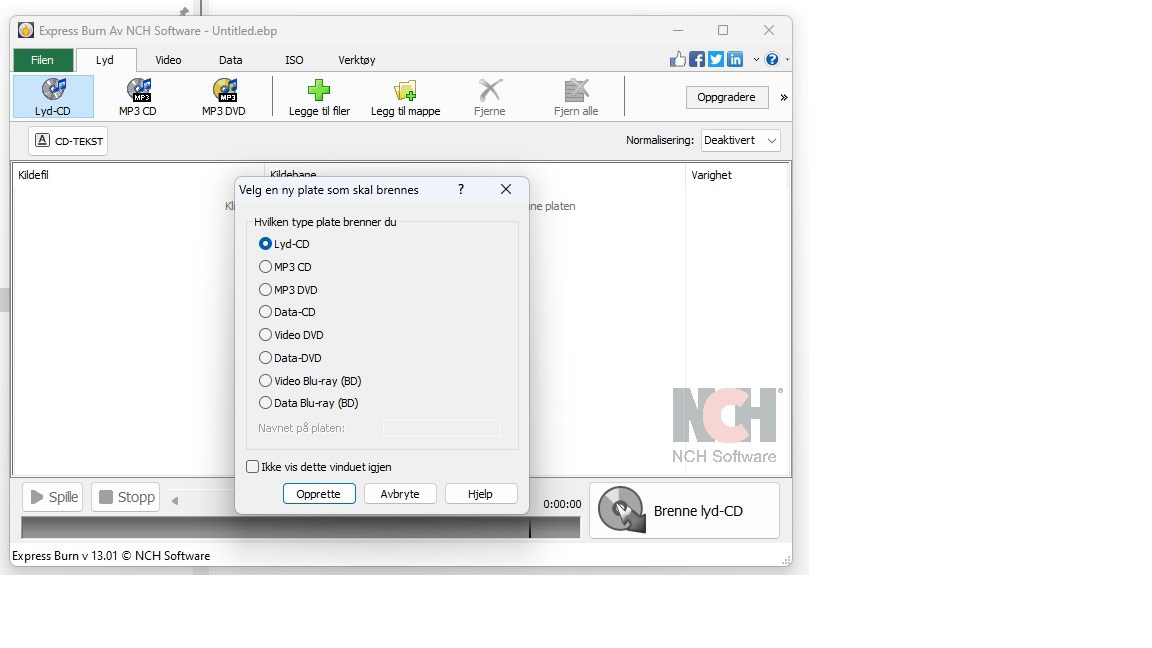Select the MP3 DVD toolbar icon
Viewport: 1152px width, 648px height.
pyautogui.click(x=224, y=96)
